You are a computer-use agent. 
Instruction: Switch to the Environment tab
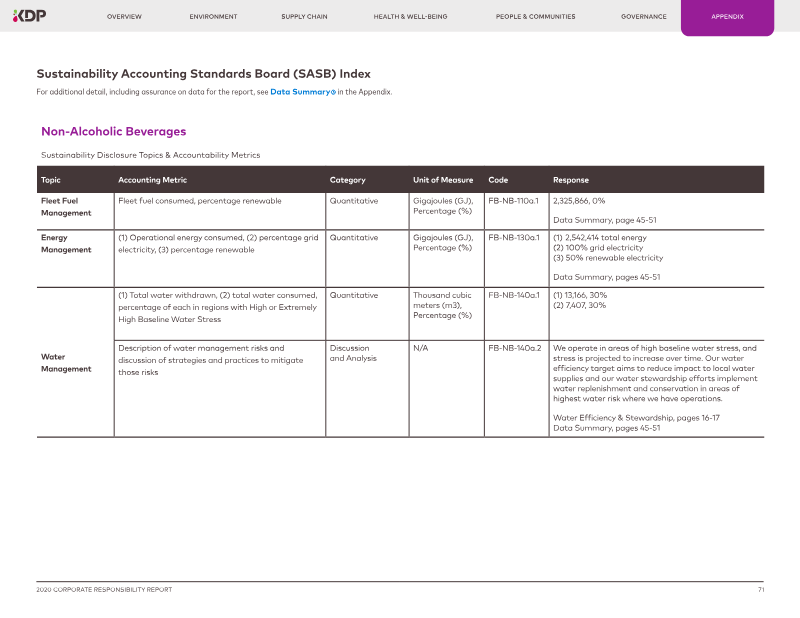[x=213, y=17]
